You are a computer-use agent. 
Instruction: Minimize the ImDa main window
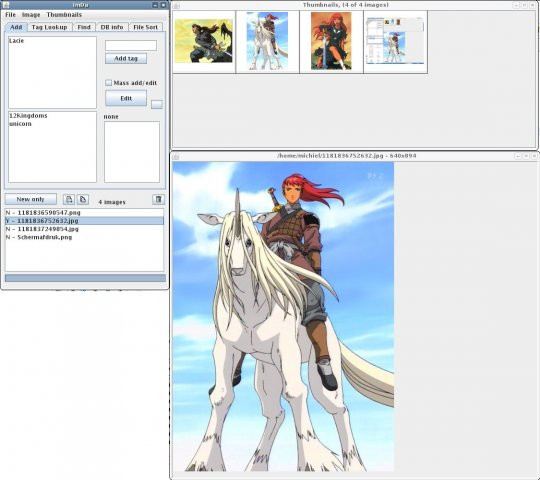(155, 5)
